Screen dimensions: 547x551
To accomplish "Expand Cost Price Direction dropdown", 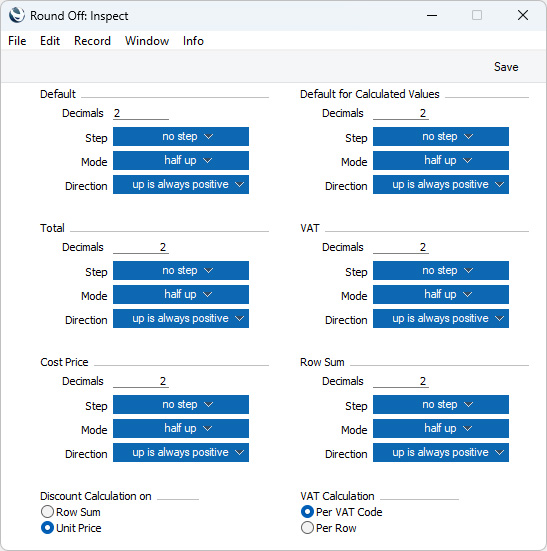I will coord(181,452).
